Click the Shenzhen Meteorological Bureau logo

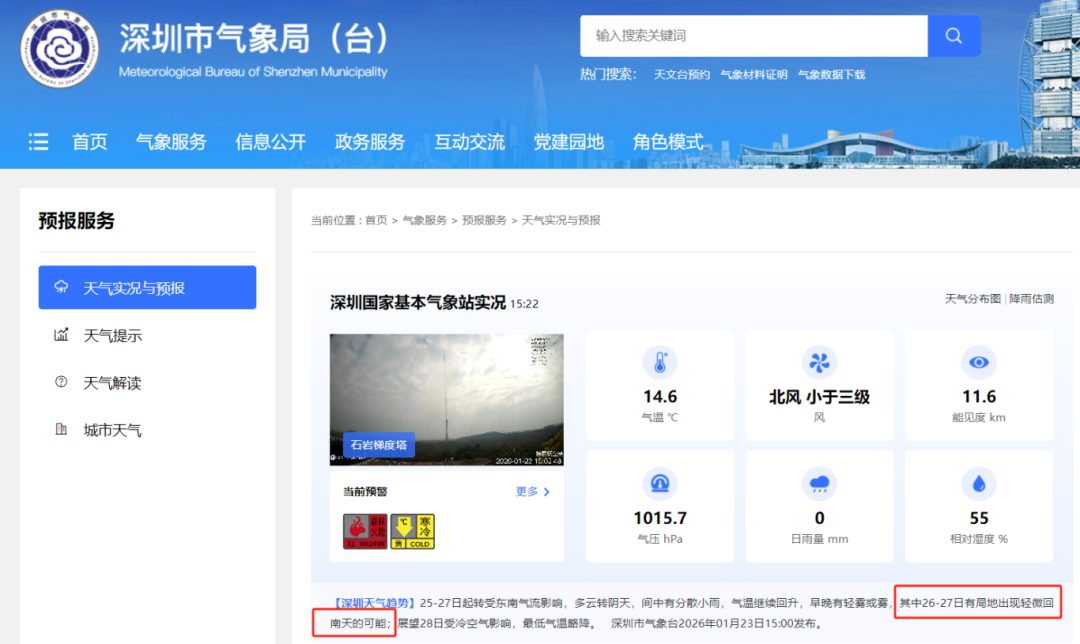[x=61, y=49]
